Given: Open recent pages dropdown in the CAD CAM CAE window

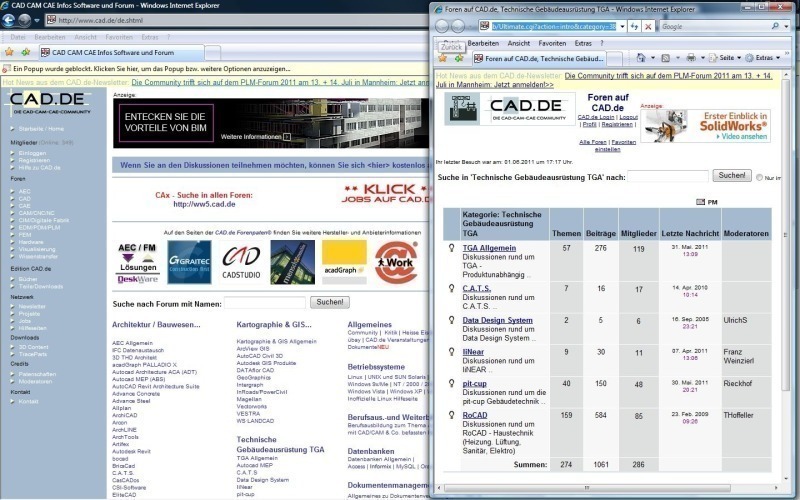Looking at the screenshot, I should coord(37,21).
